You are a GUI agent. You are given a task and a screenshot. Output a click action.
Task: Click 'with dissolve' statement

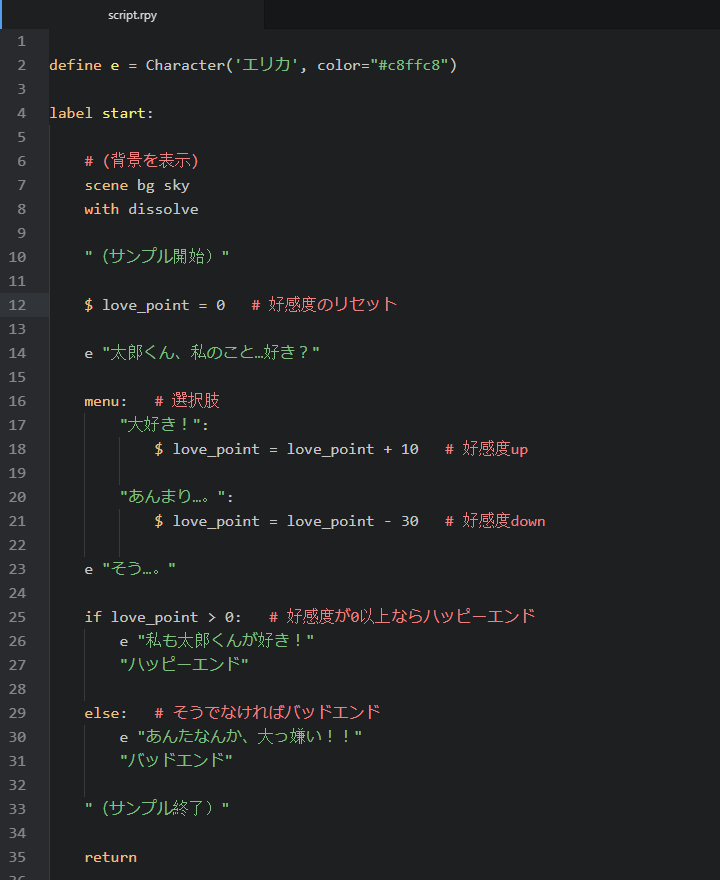coord(141,209)
